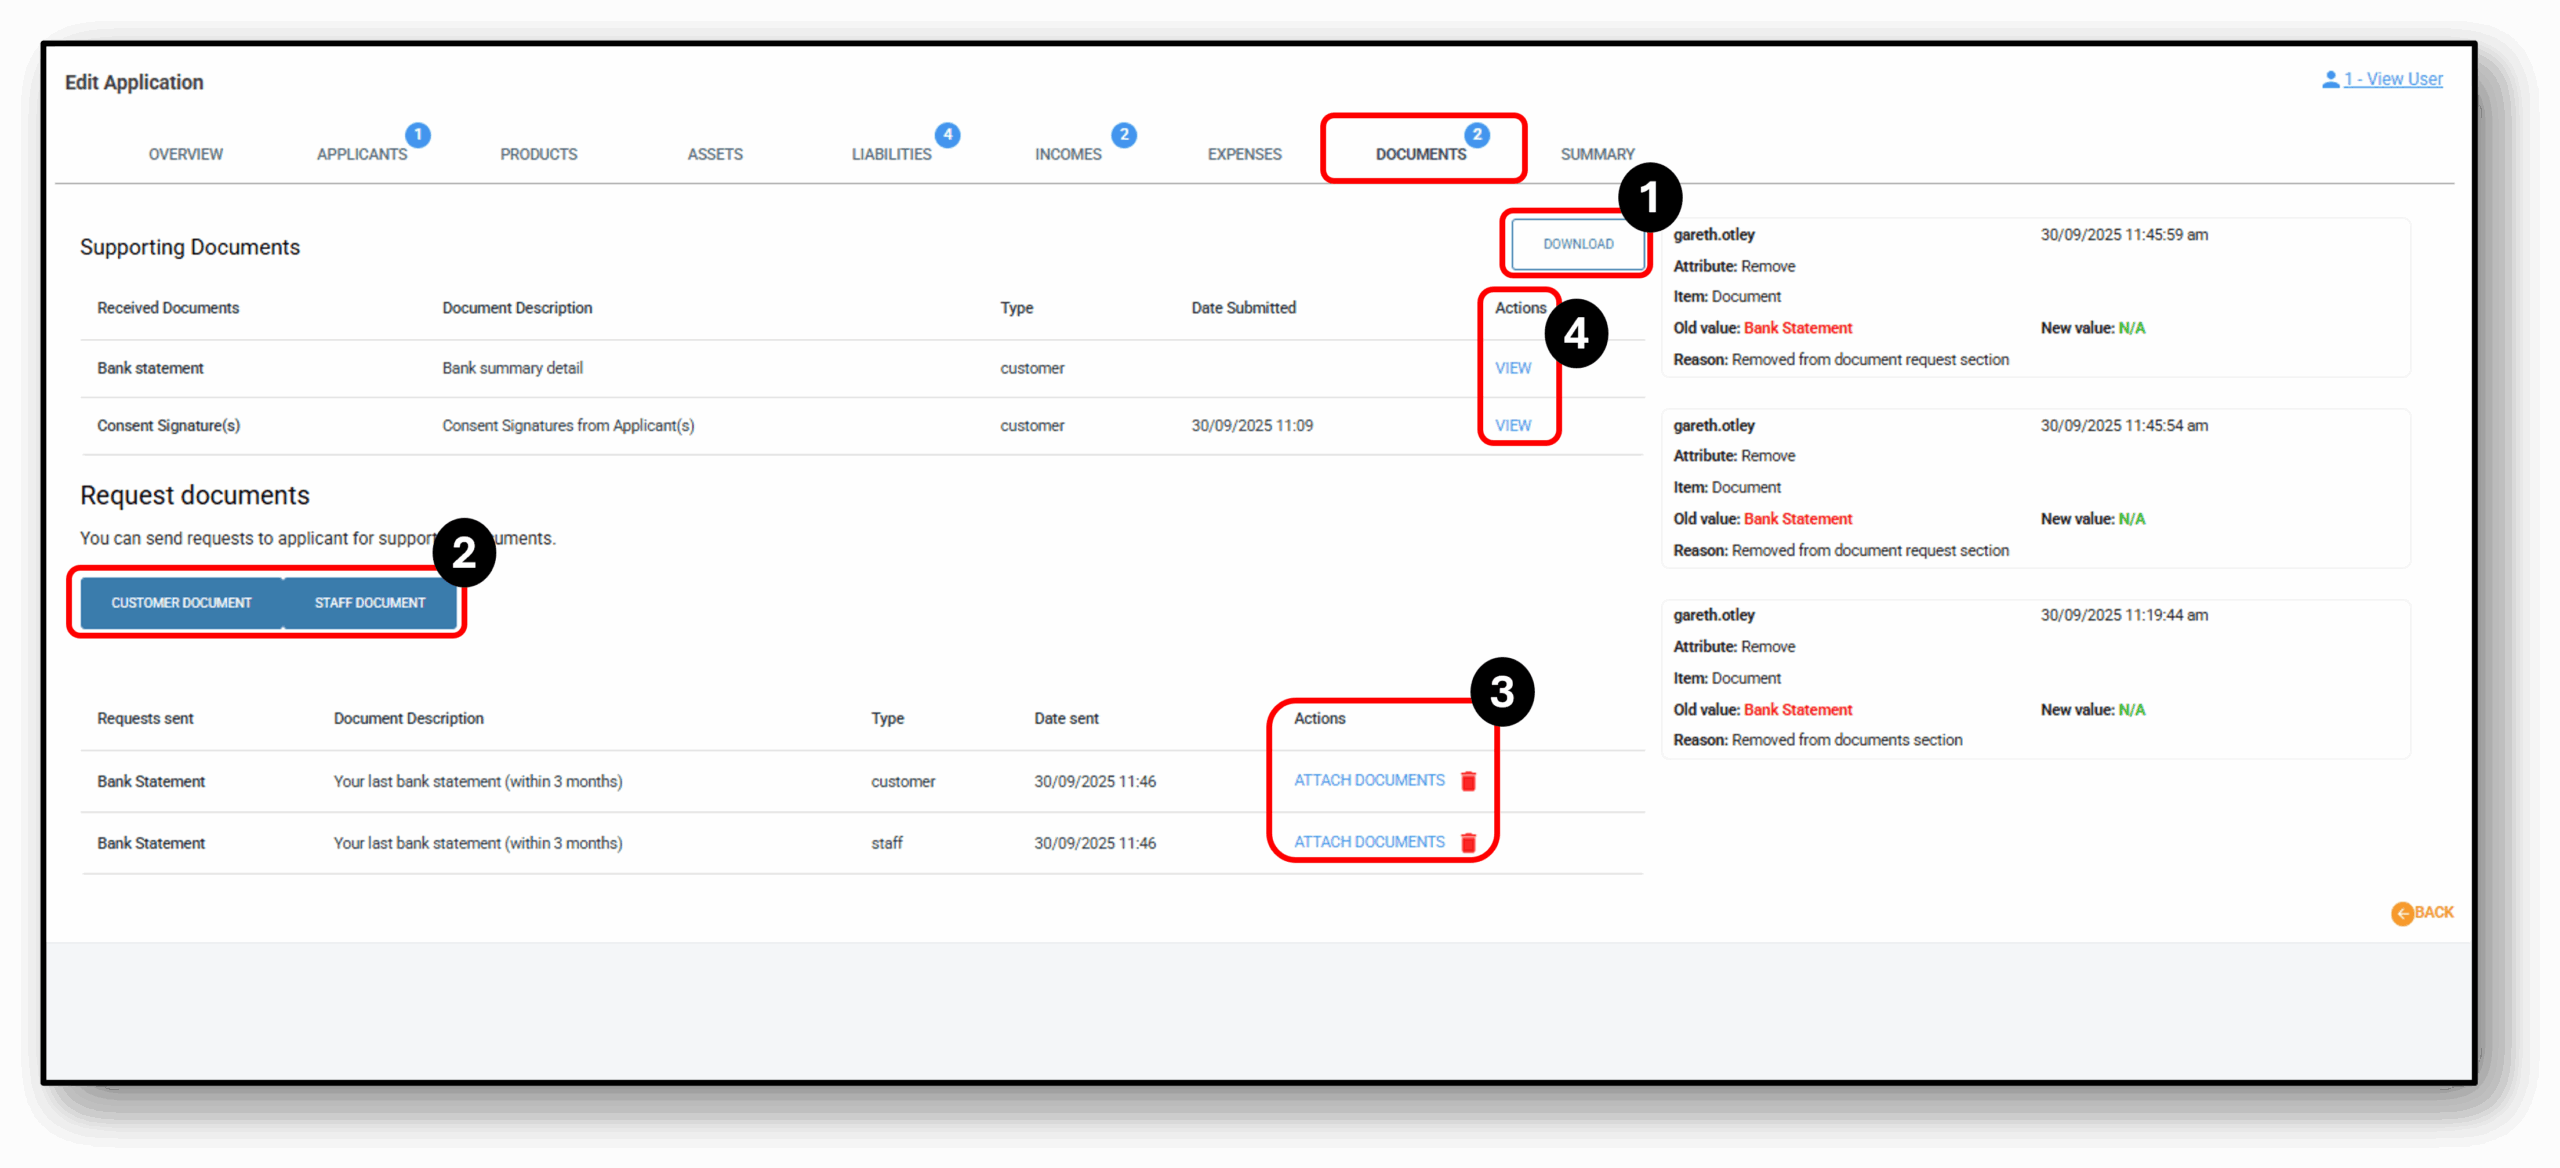Click the Customer Document button
2560x1168 pixels.
(x=181, y=603)
